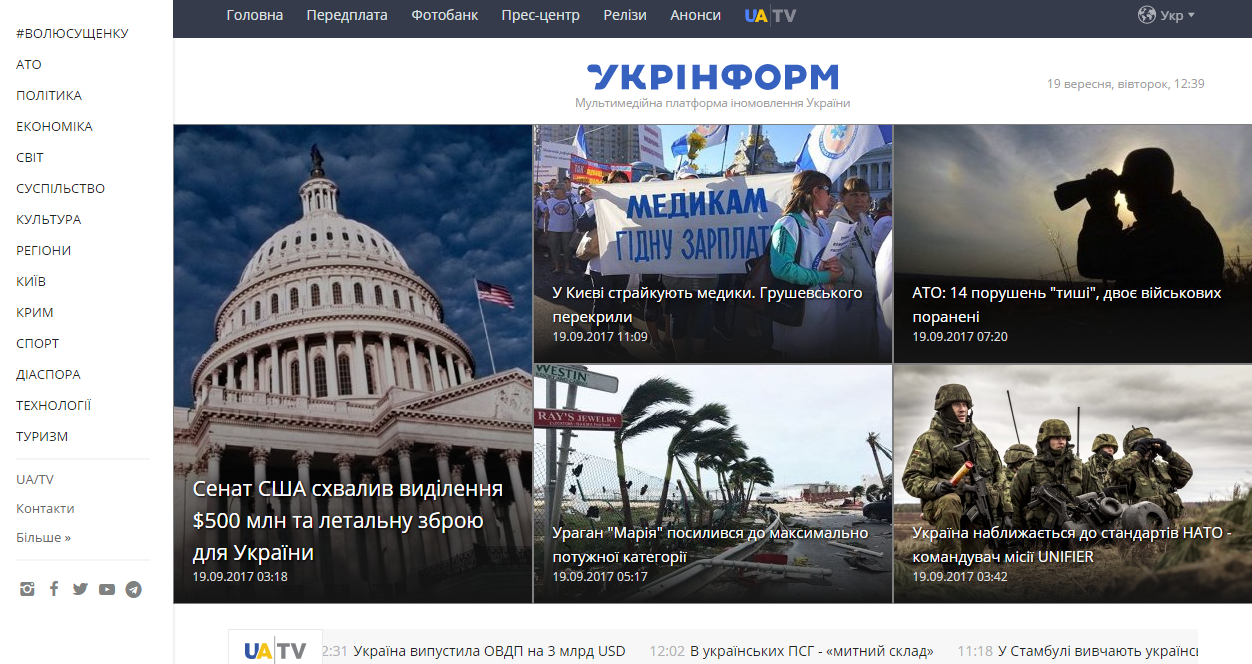Viewport: 1252px width, 664px height.
Task: Open the КИЇВ sidebar section
Action: tap(31, 281)
